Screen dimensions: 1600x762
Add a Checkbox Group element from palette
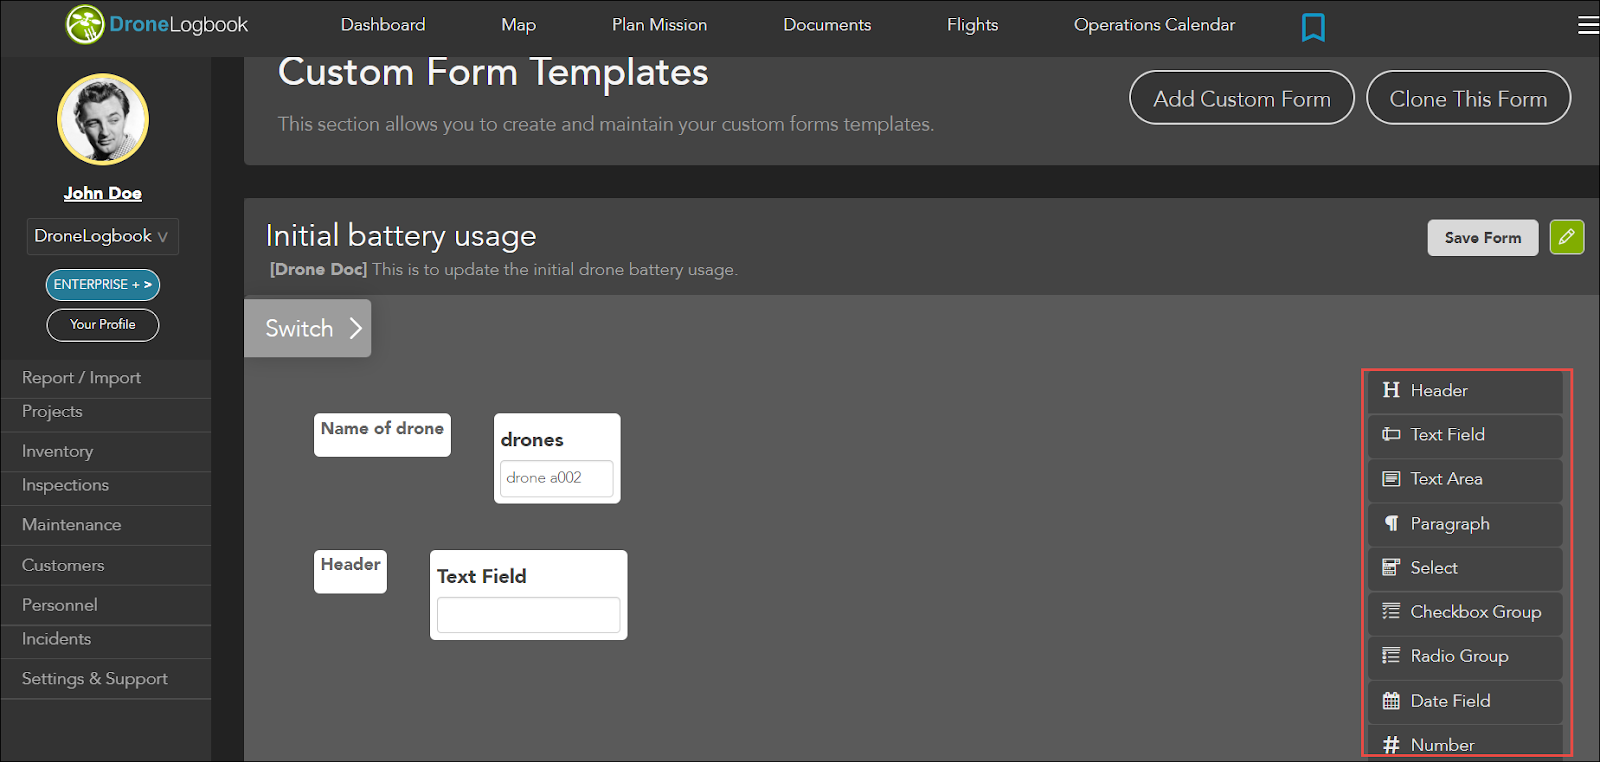[1465, 612]
